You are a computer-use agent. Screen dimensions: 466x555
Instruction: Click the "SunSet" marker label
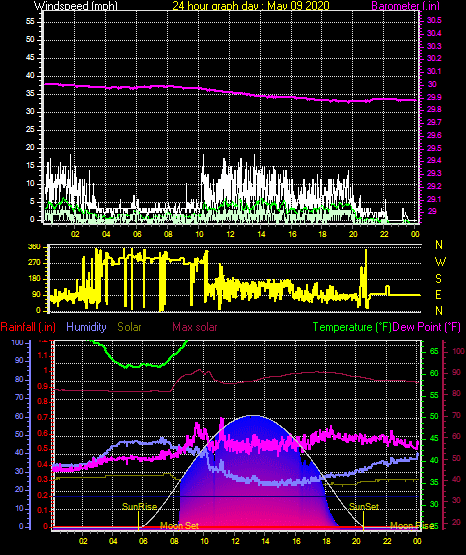pos(364,507)
